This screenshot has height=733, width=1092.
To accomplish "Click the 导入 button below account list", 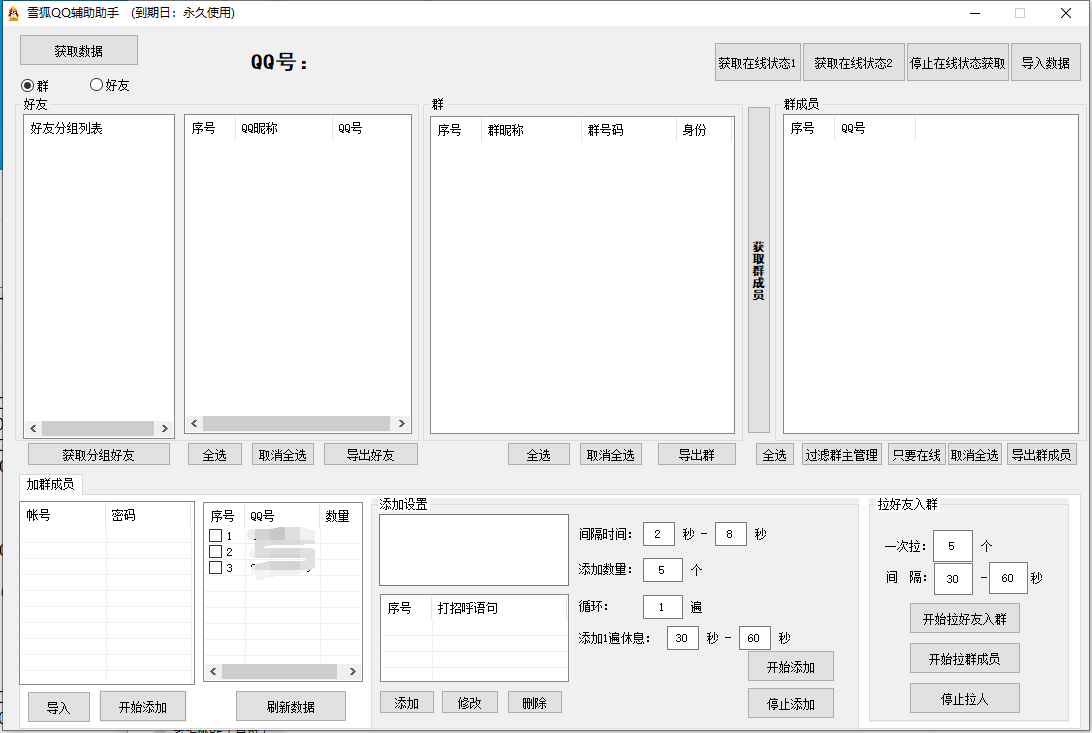I will pos(58,707).
